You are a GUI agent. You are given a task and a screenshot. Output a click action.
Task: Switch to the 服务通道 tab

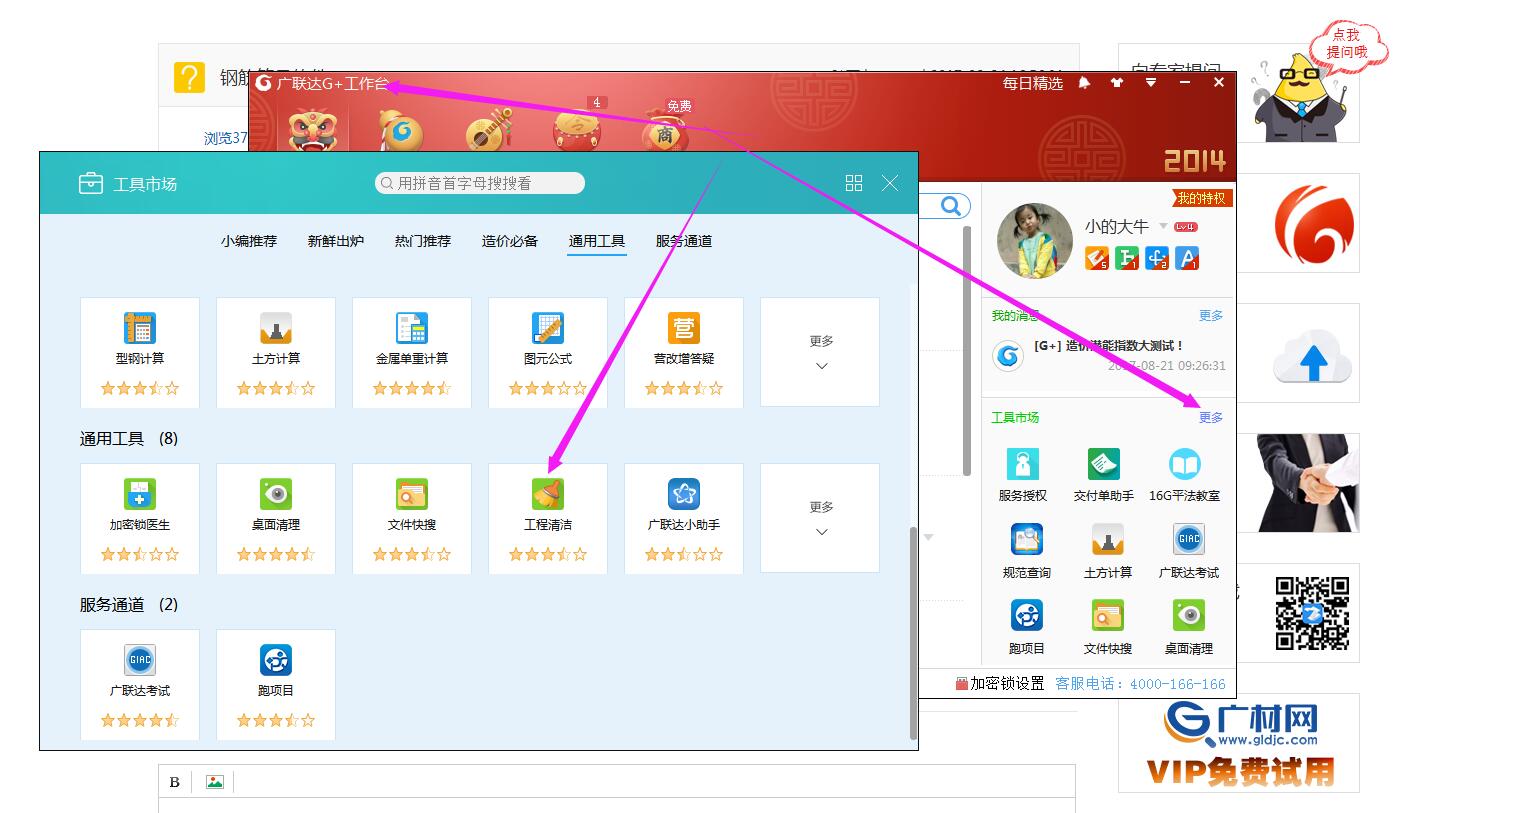pyautogui.click(x=684, y=241)
